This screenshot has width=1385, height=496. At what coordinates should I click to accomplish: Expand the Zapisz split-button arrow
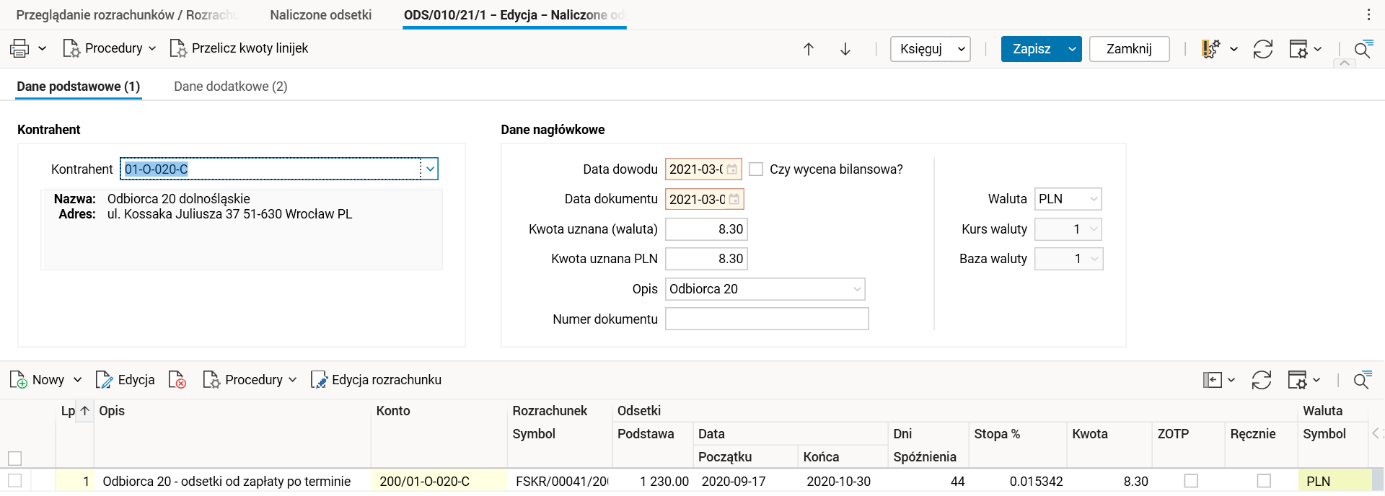coord(1073,49)
